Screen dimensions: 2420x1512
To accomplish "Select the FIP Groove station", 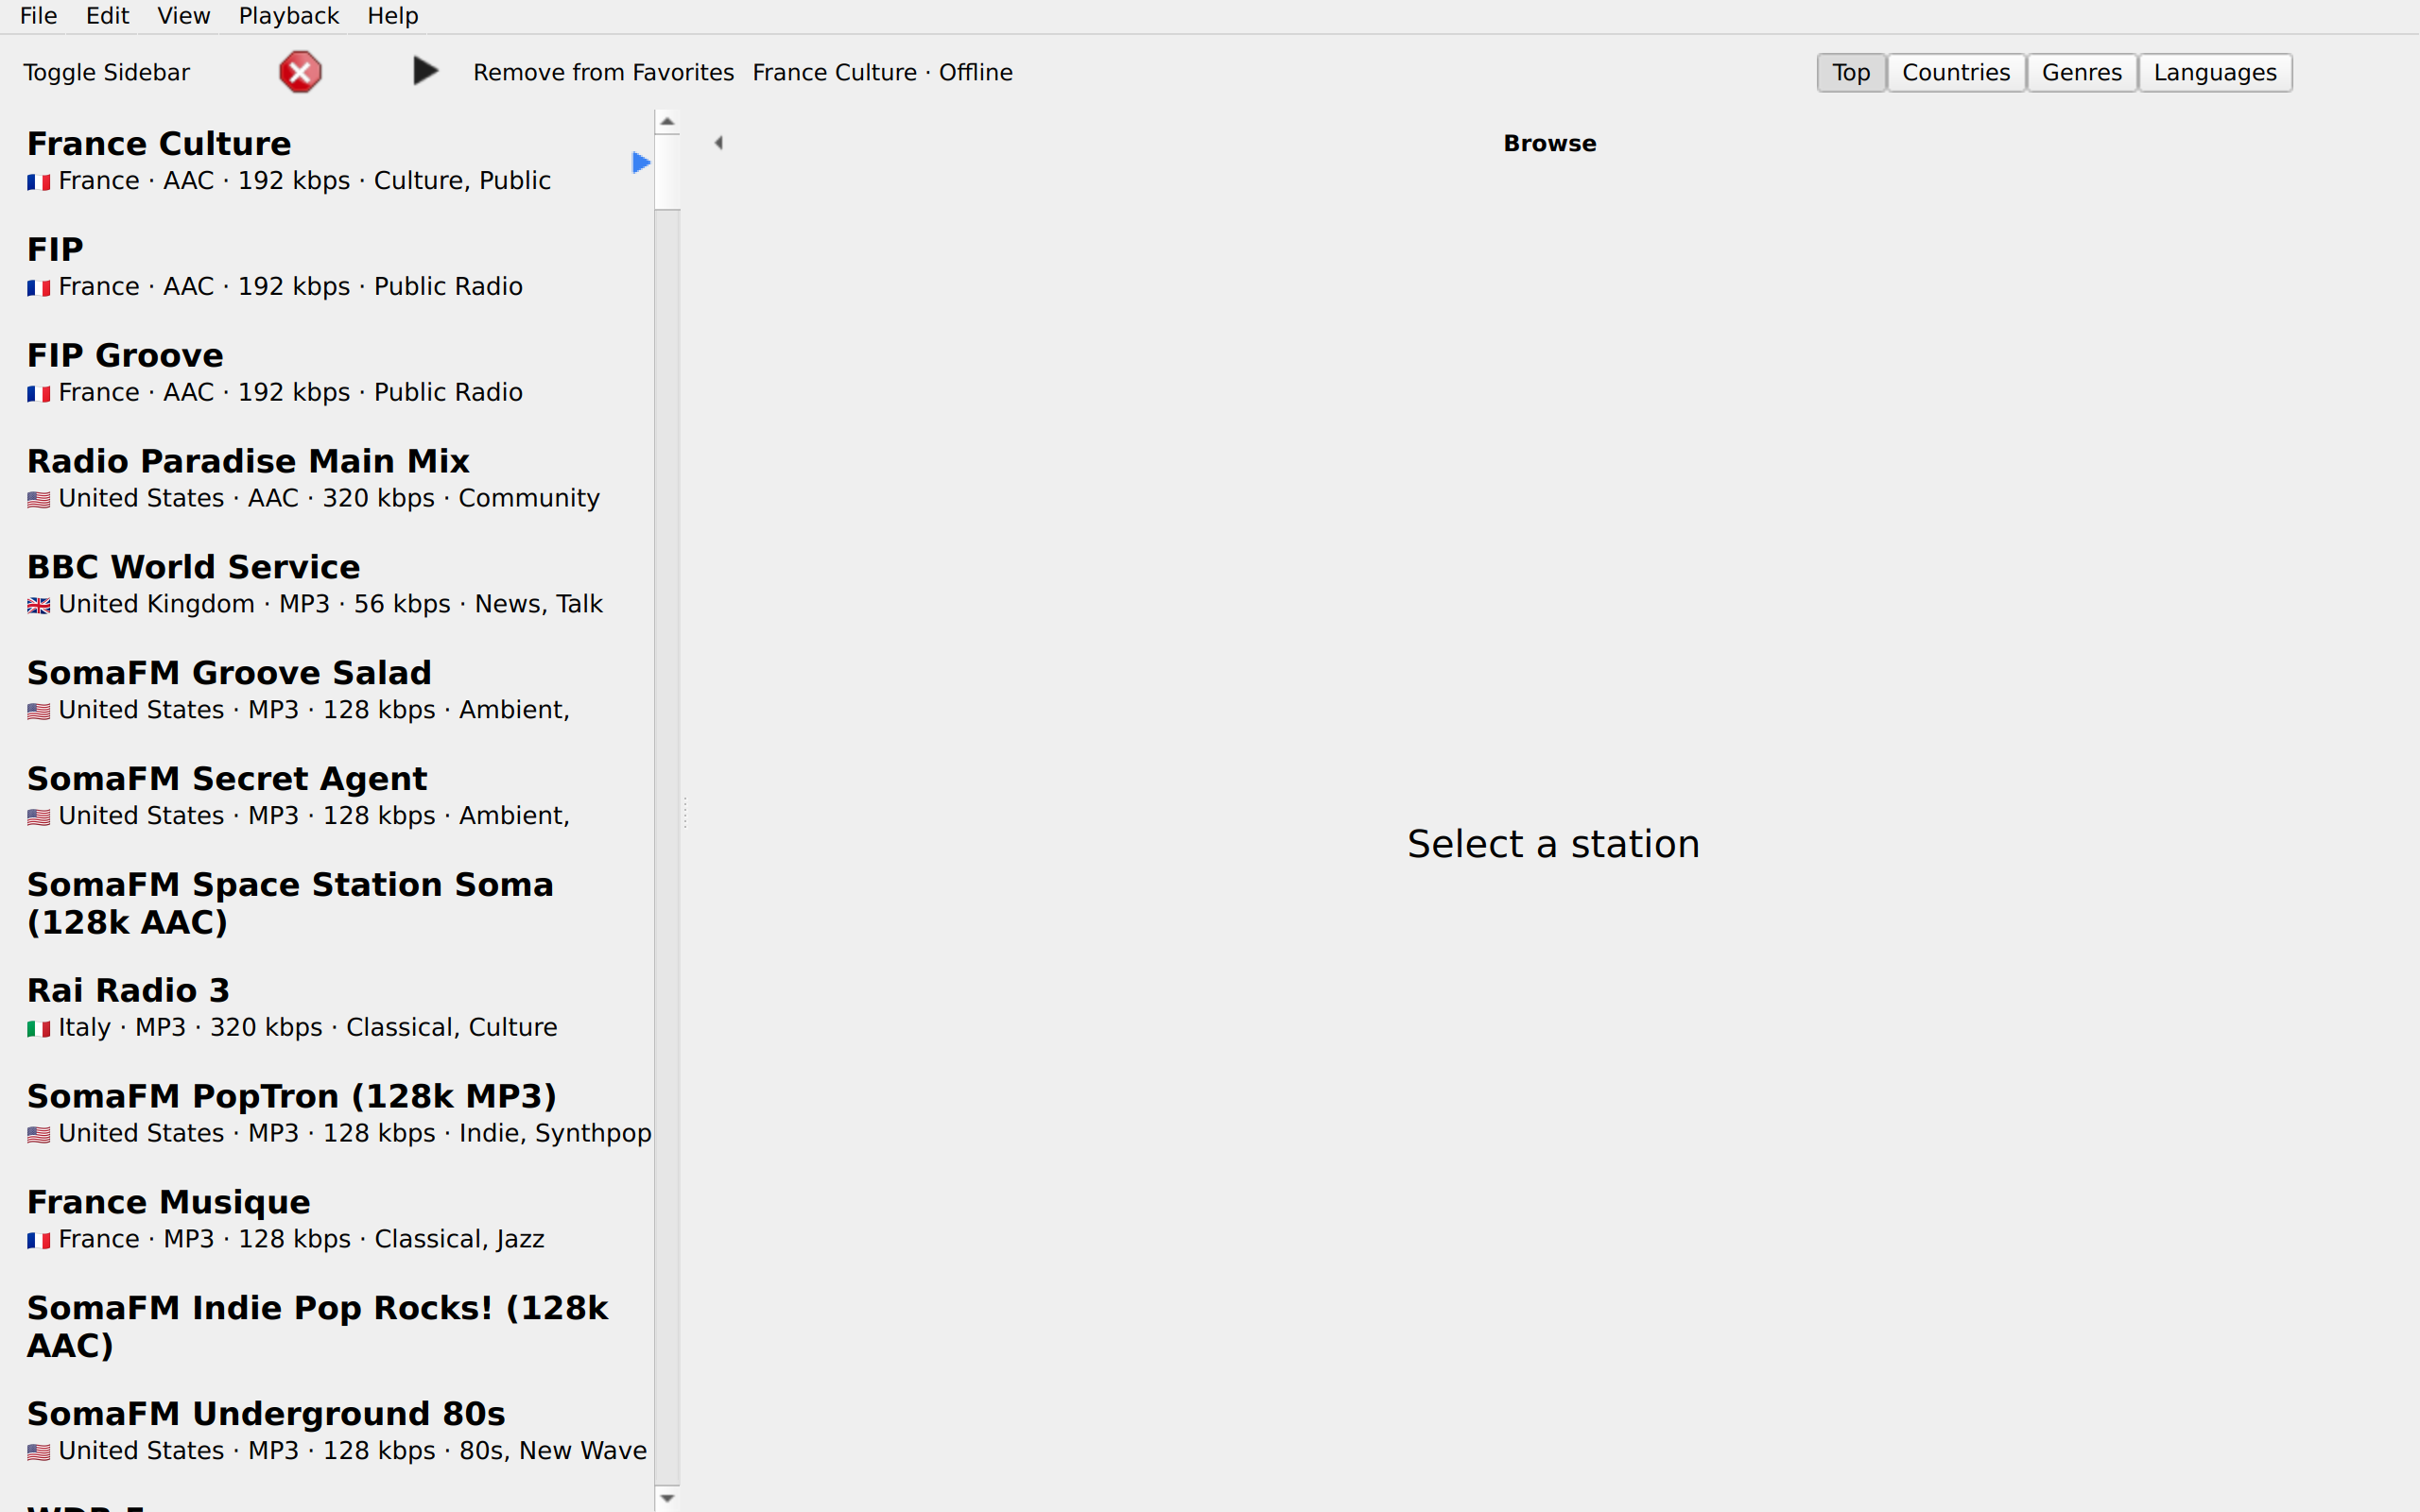I will 327,373.
